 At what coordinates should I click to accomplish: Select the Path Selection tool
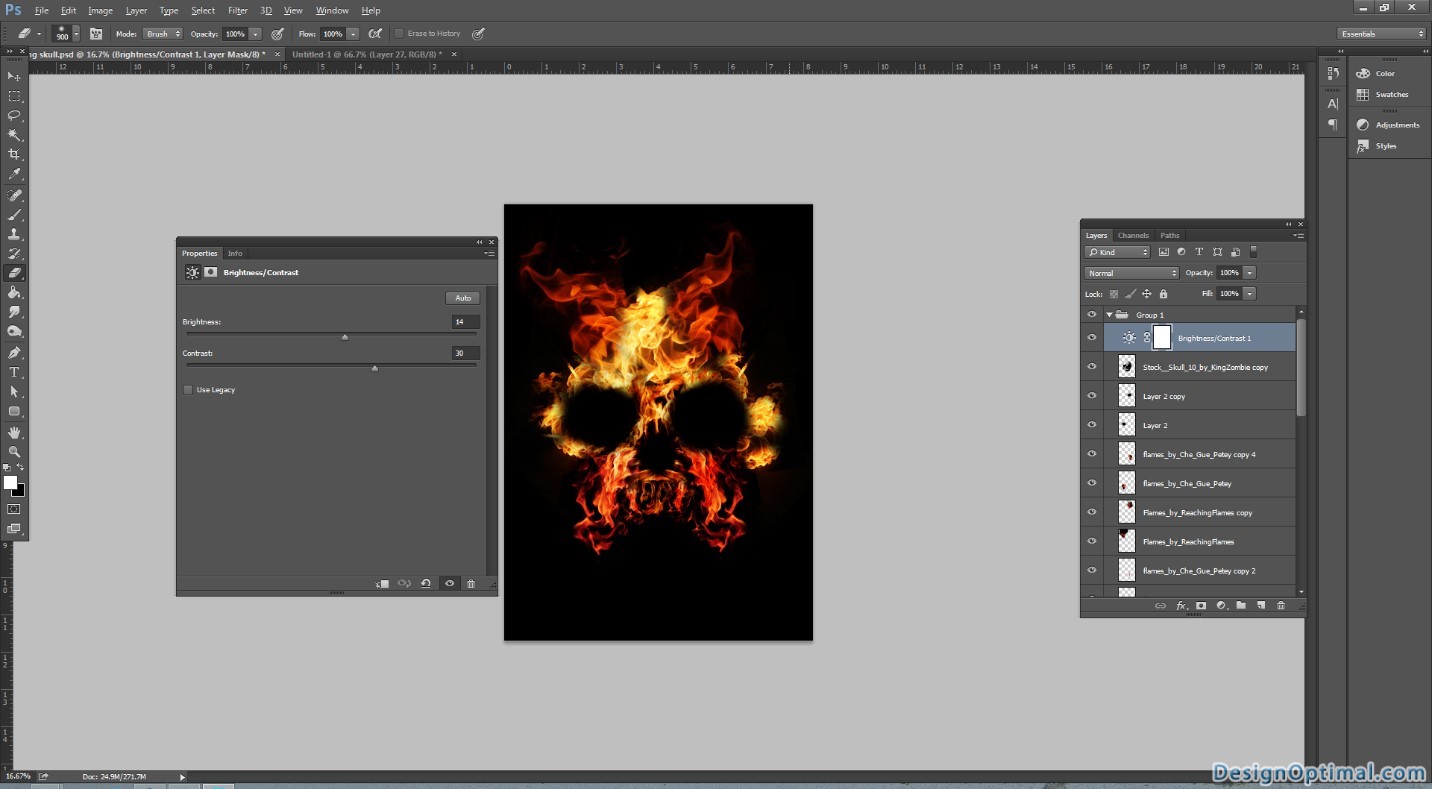pyautogui.click(x=14, y=392)
